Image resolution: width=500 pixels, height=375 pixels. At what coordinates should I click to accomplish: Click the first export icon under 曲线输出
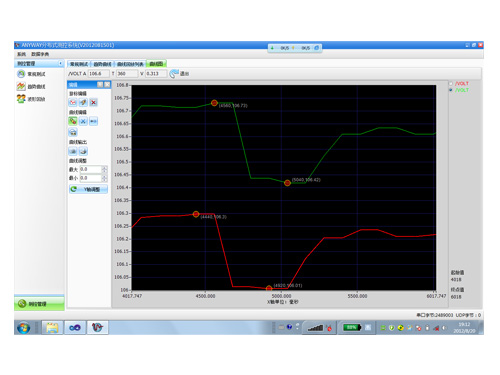tap(73, 151)
